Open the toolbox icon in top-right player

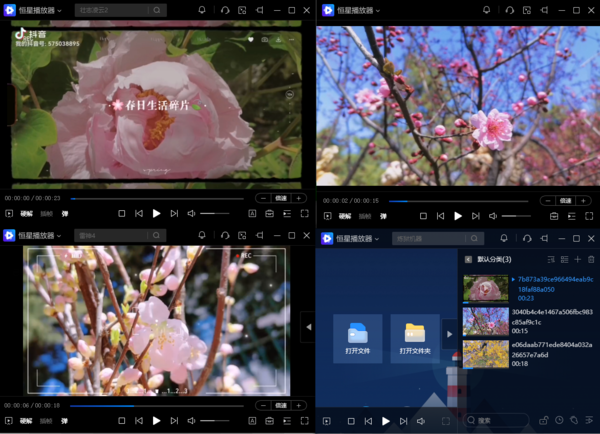coord(554,216)
